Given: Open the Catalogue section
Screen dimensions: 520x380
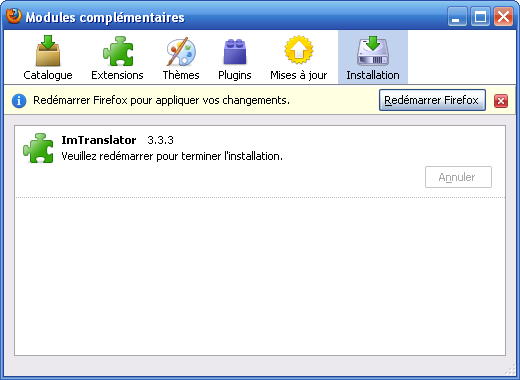Looking at the screenshot, I should tap(48, 57).
